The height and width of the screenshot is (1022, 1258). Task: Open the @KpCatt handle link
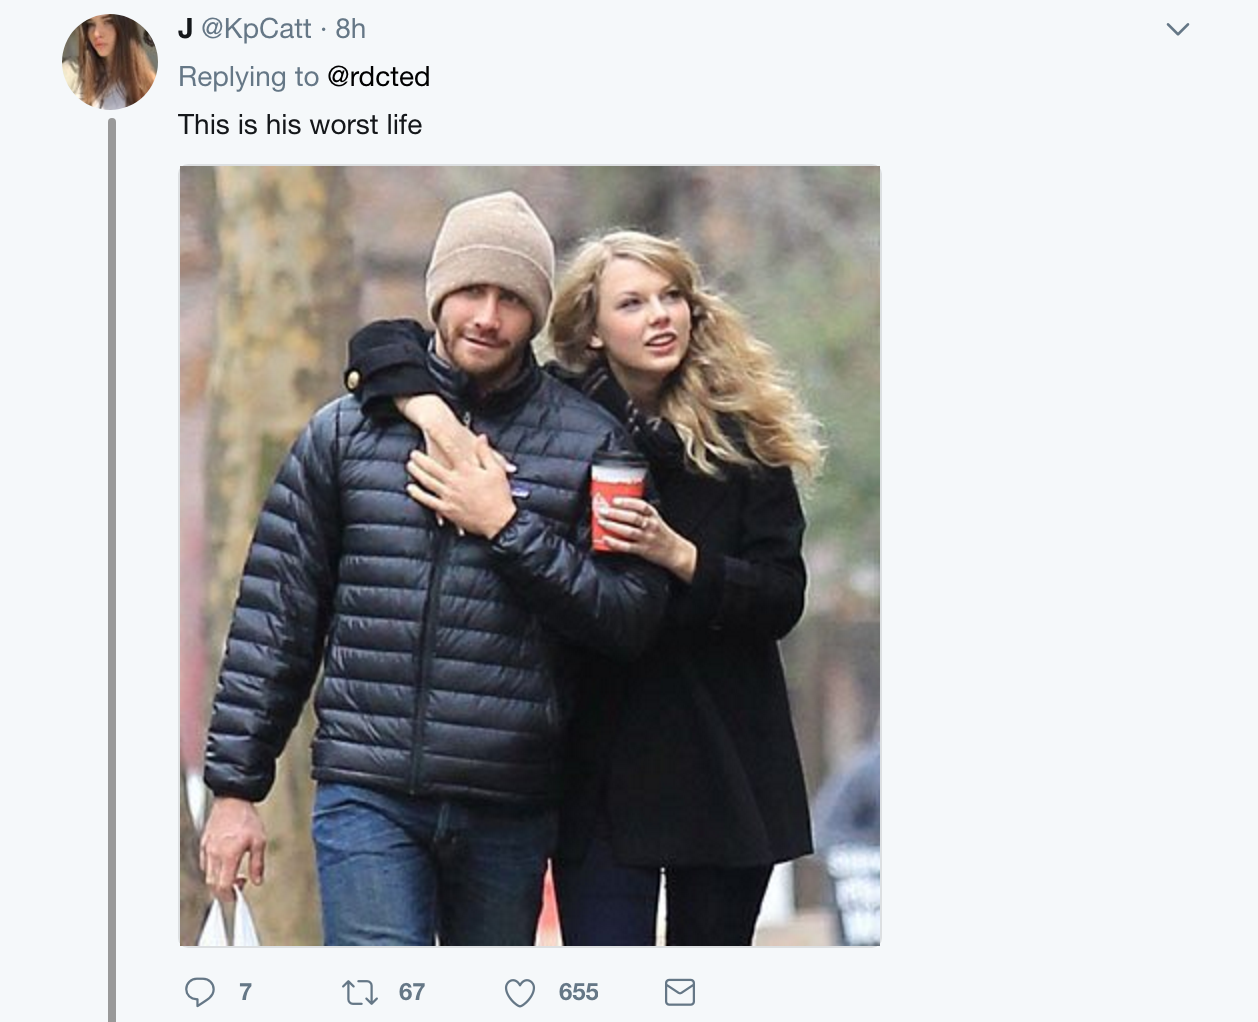[257, 29]
